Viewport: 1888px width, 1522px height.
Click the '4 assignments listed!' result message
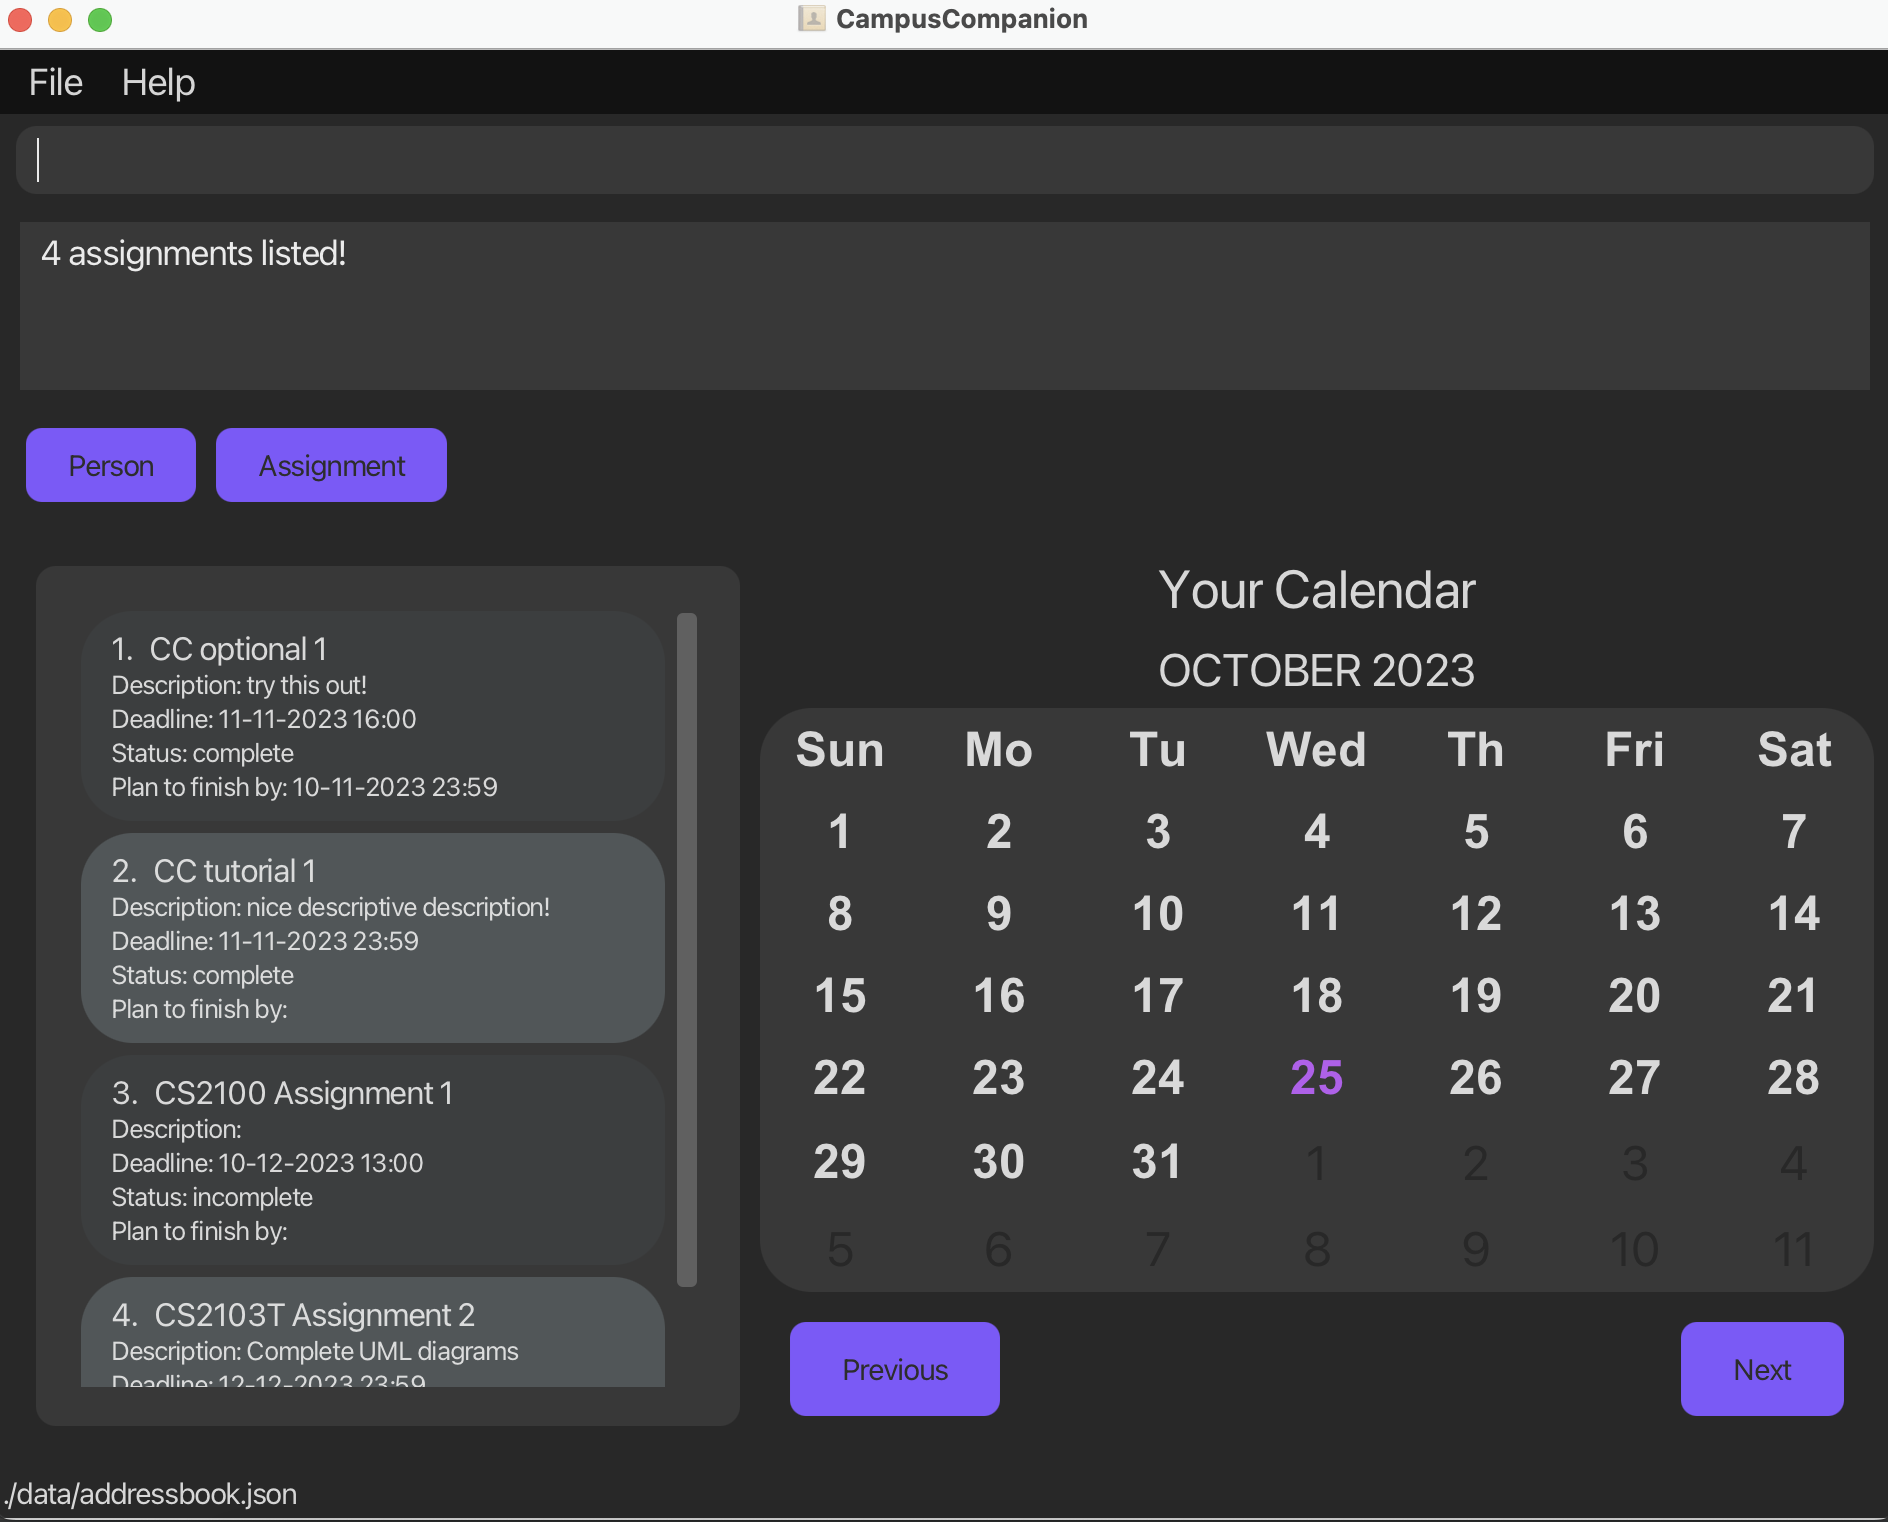(194, 253)
